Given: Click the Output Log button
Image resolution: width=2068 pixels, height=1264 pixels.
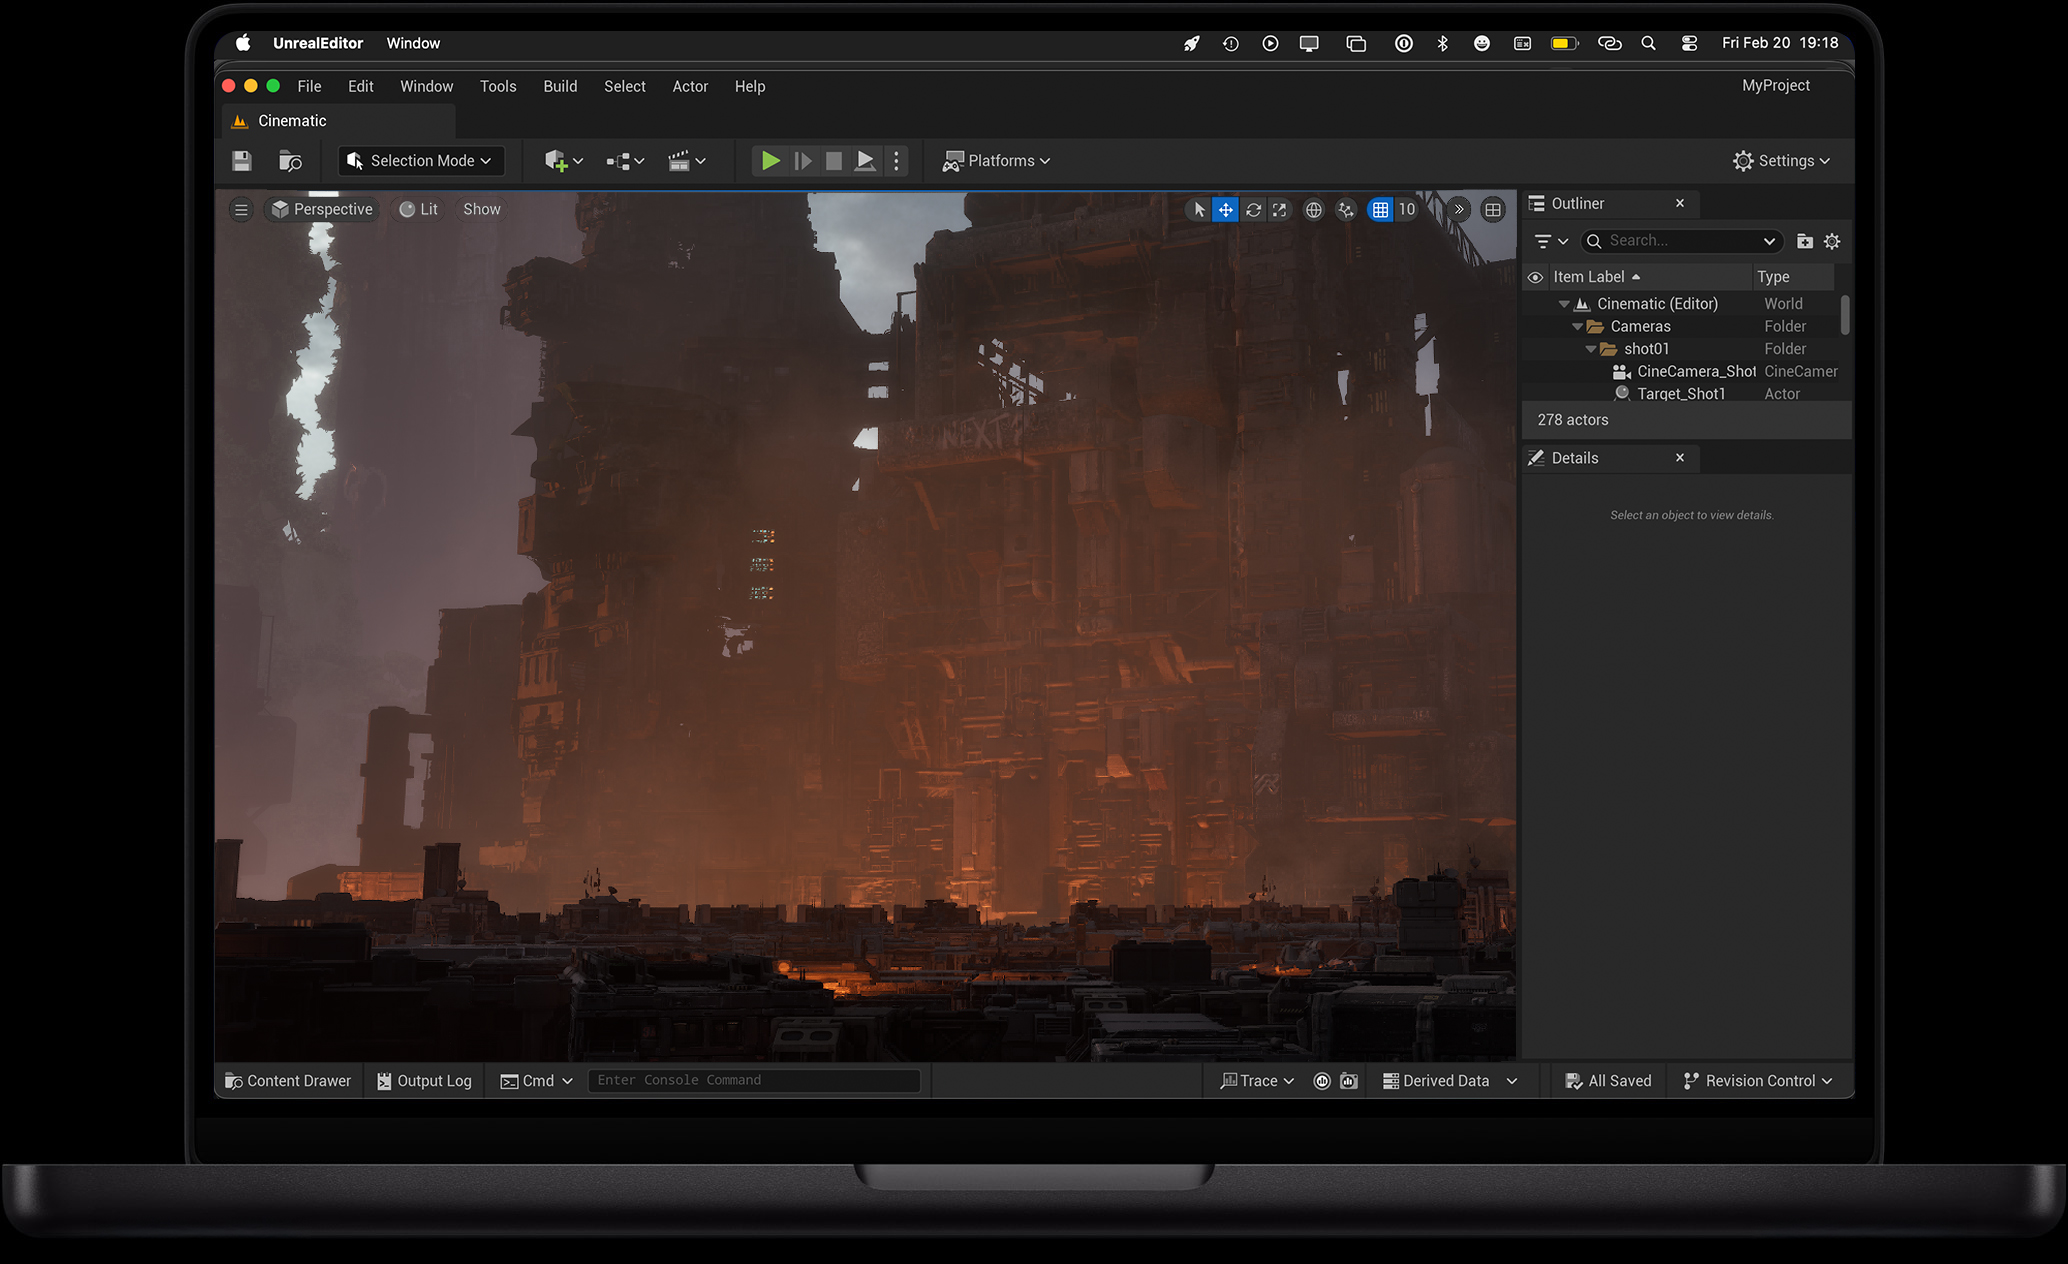Looking at the screenshot, I should 424,1081.
